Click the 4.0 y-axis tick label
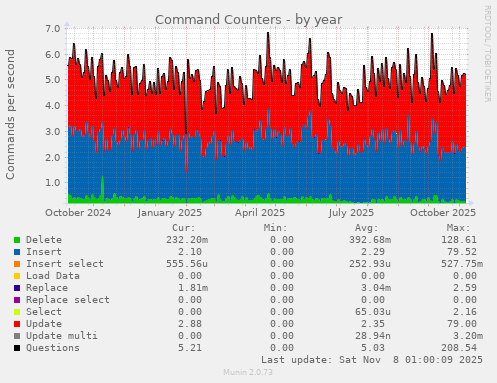The height and width of the screenshot is (383, 497). (x=53, y=106)
